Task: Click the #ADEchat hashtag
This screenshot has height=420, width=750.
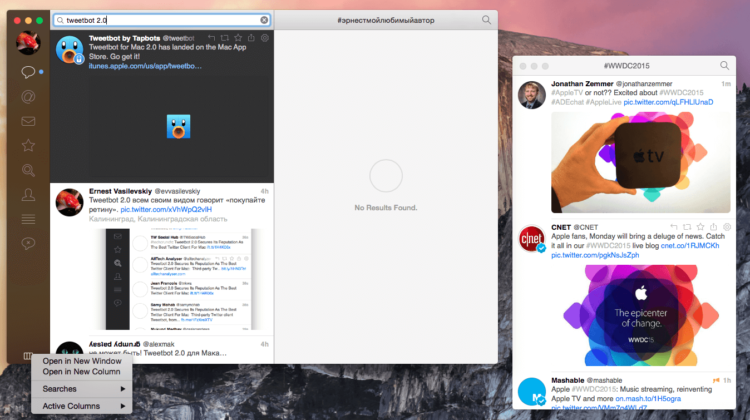Action: tap(567, 102)
